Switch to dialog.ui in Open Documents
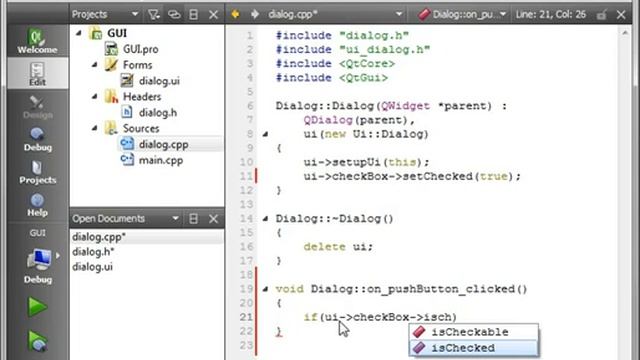Image resolution: width=640 pixels, height=360 pixels. pos(147,267)
